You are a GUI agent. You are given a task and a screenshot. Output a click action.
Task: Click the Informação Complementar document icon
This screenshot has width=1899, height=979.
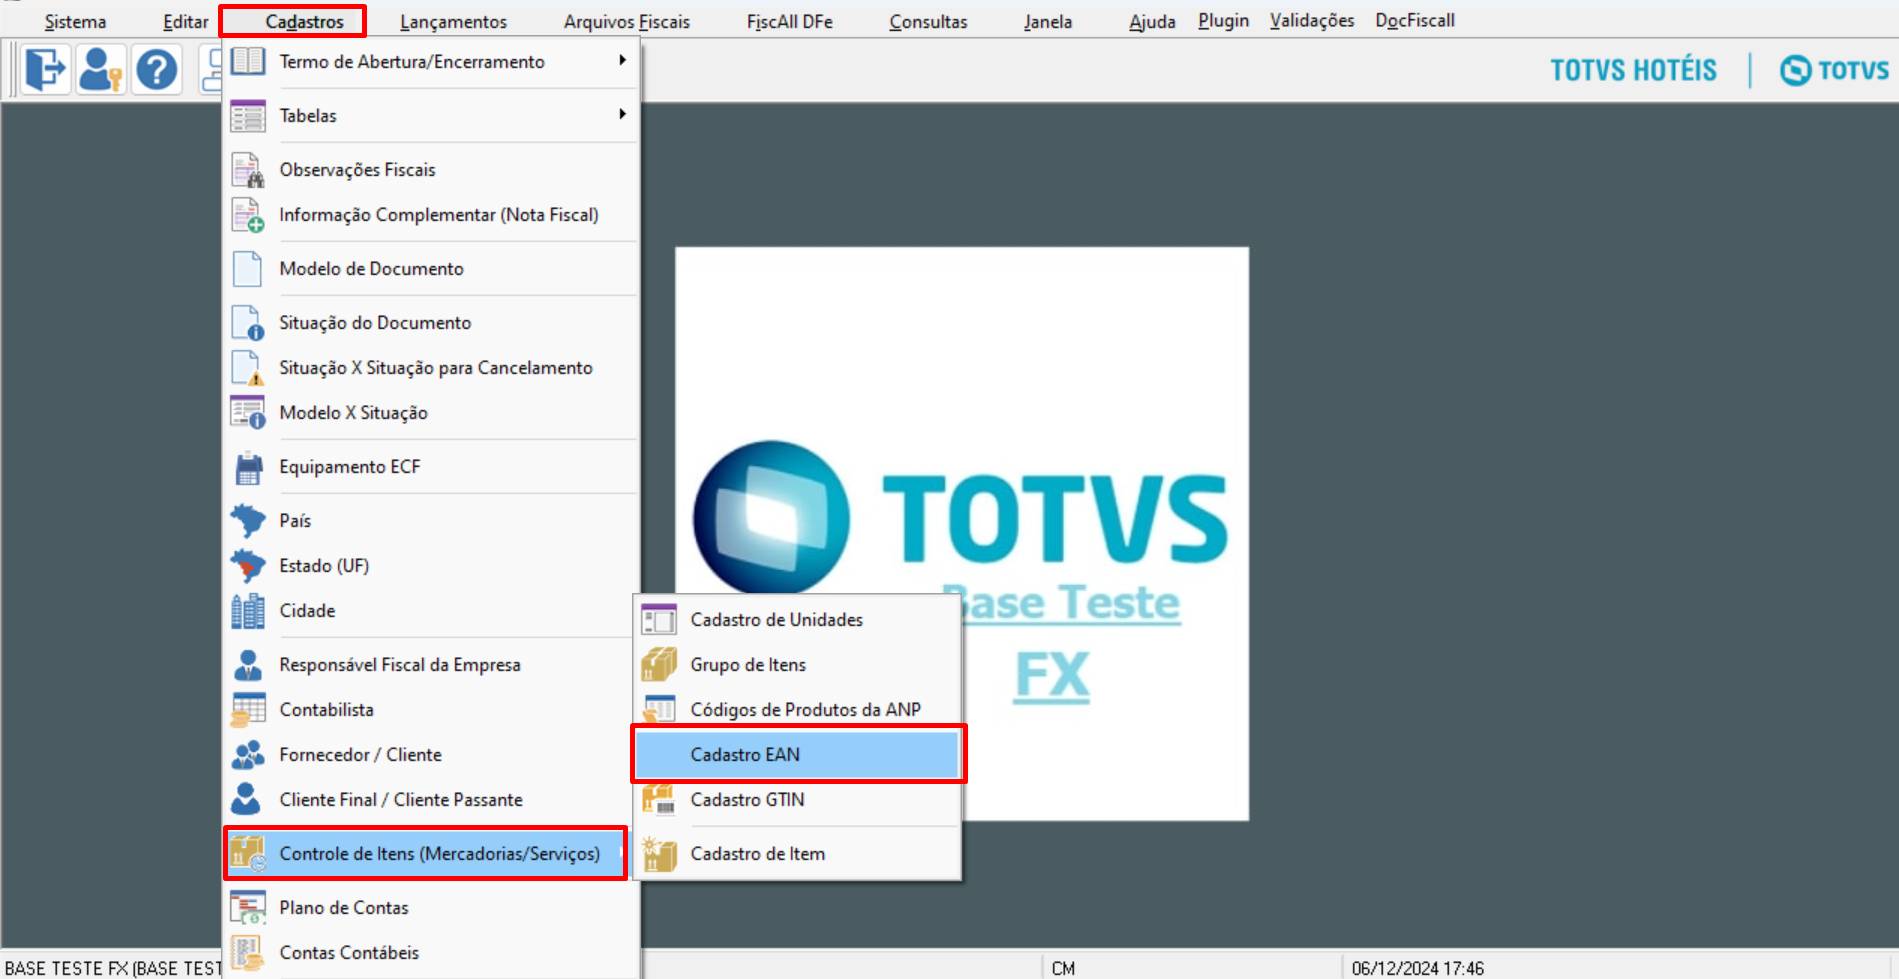tap(248, 215)
